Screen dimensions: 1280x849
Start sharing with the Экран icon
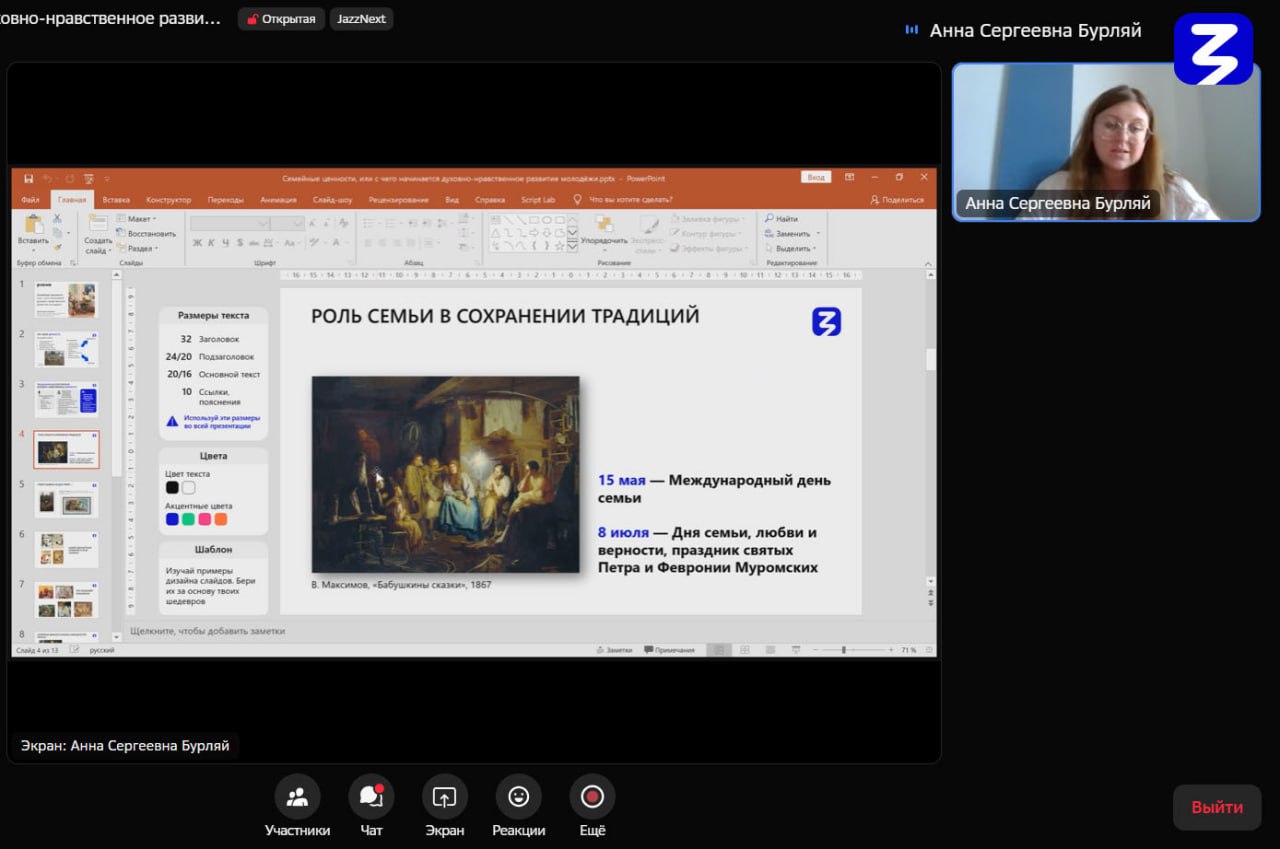[444, 797]
